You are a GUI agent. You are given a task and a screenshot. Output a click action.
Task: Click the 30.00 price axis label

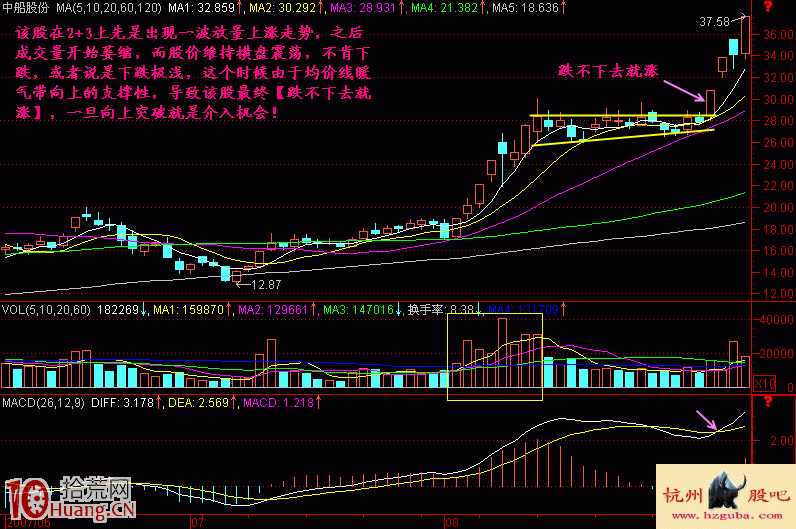tap(779, 100)
